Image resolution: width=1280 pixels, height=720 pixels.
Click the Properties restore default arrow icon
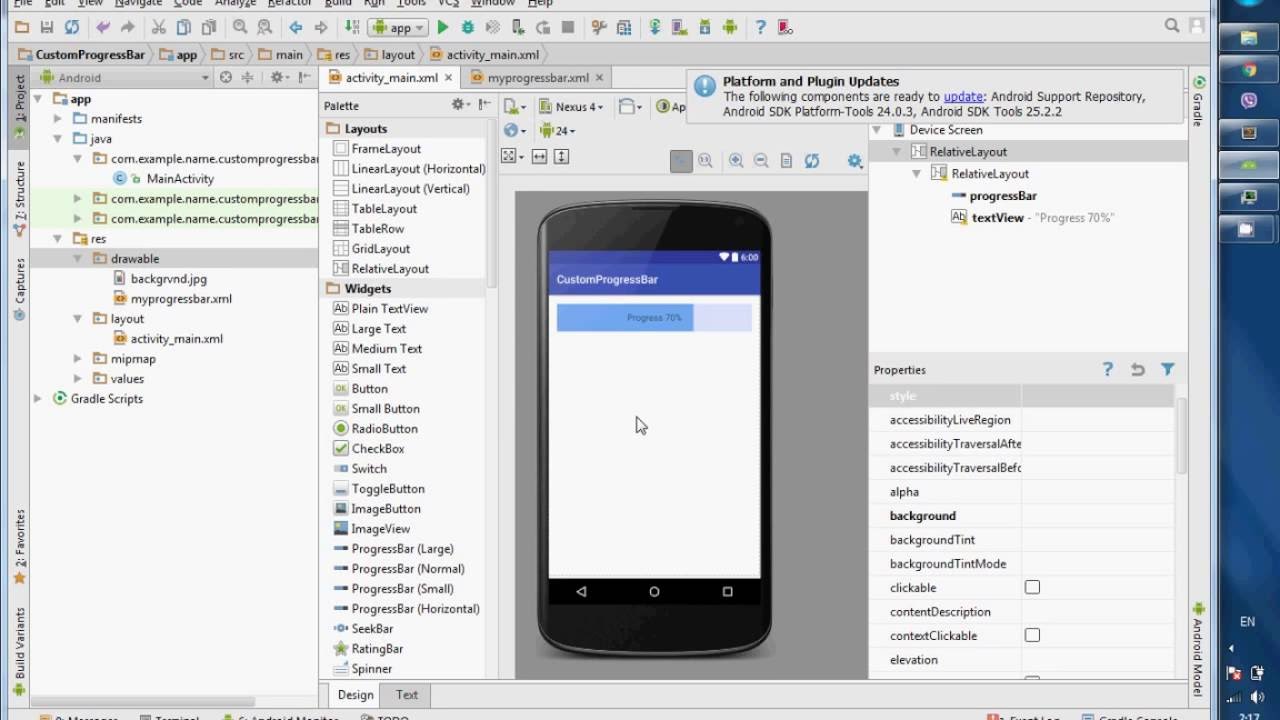tap(1137, 369)
